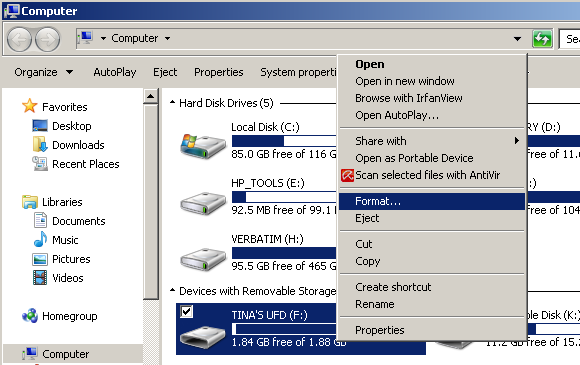Click Properties in the toolbar

tap(219, 72)
